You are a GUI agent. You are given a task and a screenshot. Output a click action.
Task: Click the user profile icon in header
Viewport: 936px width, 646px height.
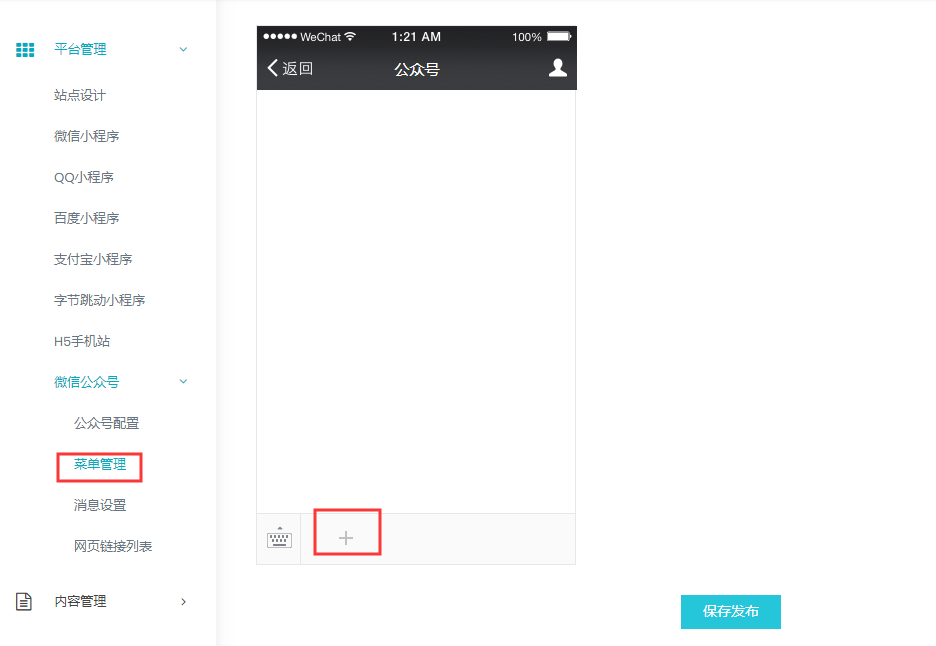click(558, 67)
